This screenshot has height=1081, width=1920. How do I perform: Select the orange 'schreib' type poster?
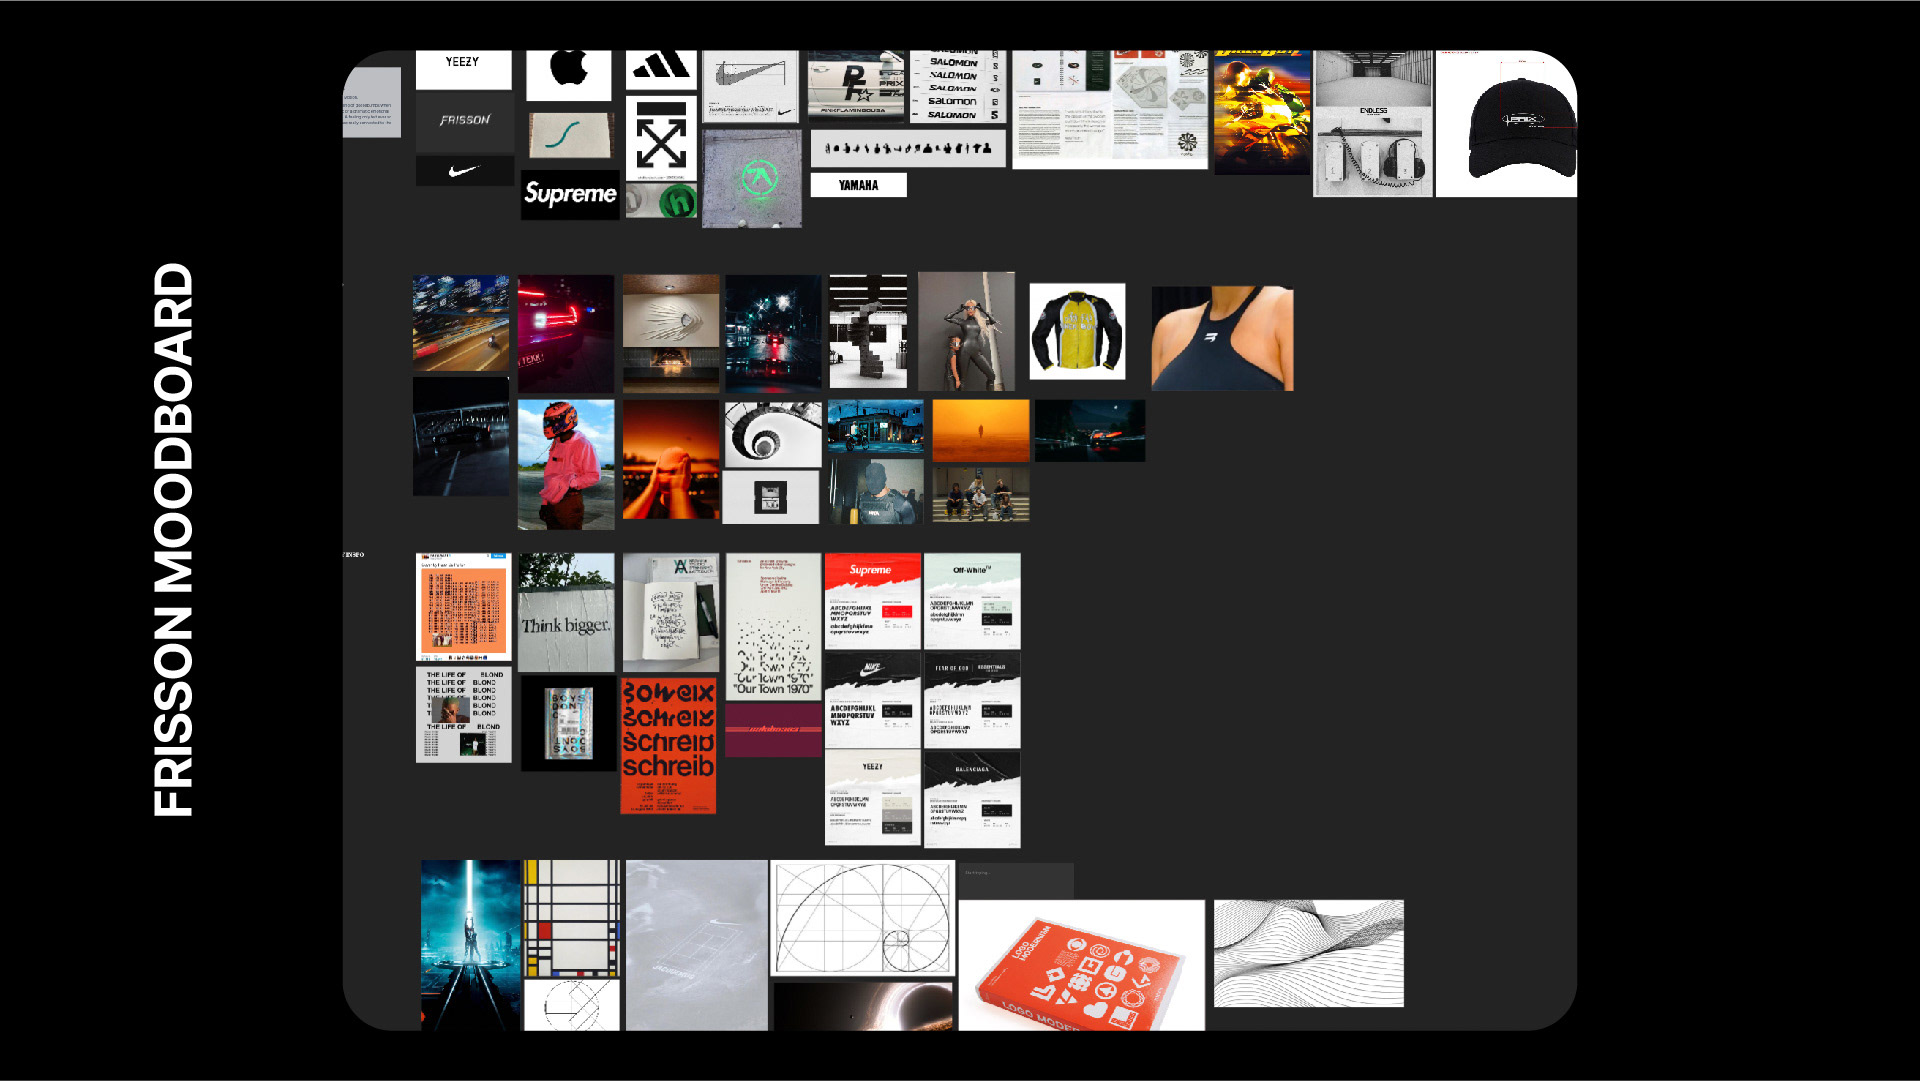[x=668, y=746]
